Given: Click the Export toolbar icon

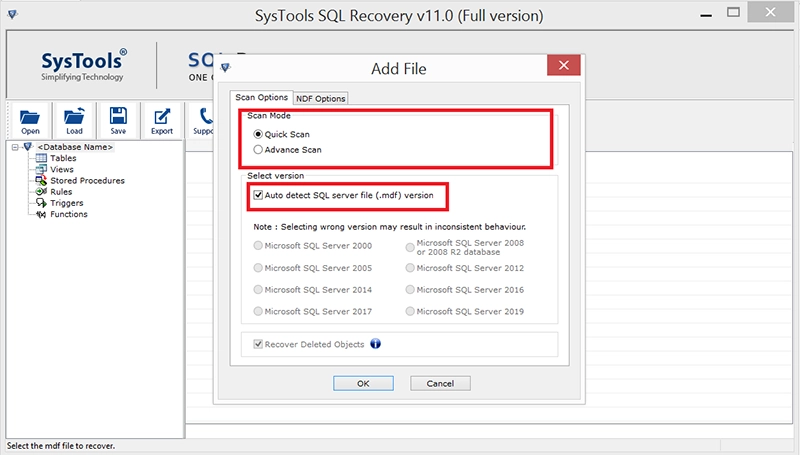Looking at the screenshot, I should pos(162,117).
